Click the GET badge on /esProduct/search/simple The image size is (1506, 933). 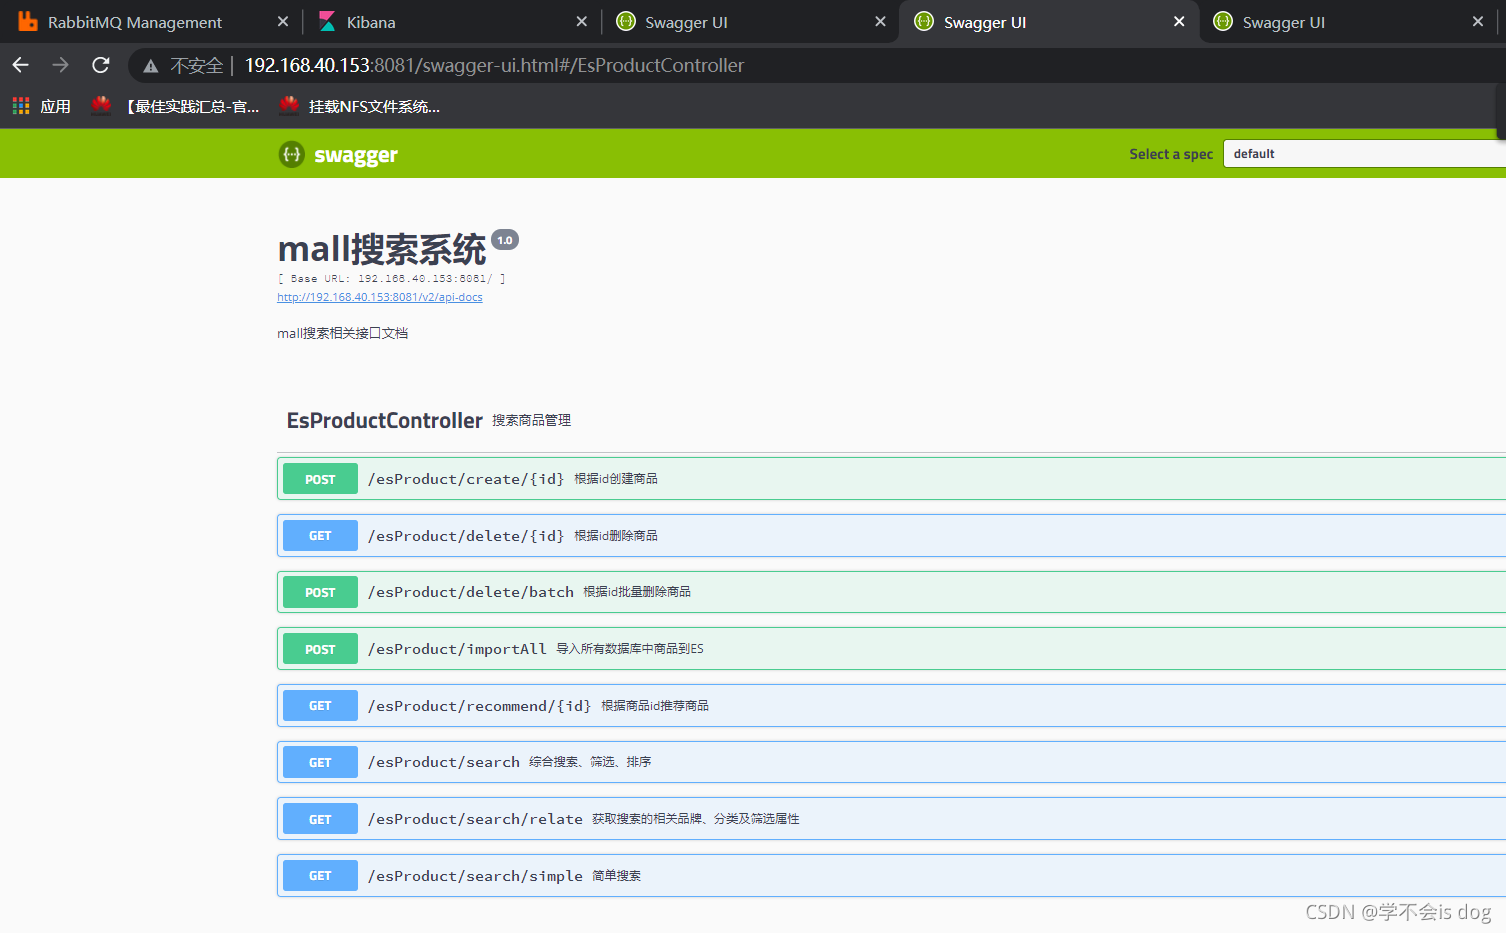click(x=319, y=875)
